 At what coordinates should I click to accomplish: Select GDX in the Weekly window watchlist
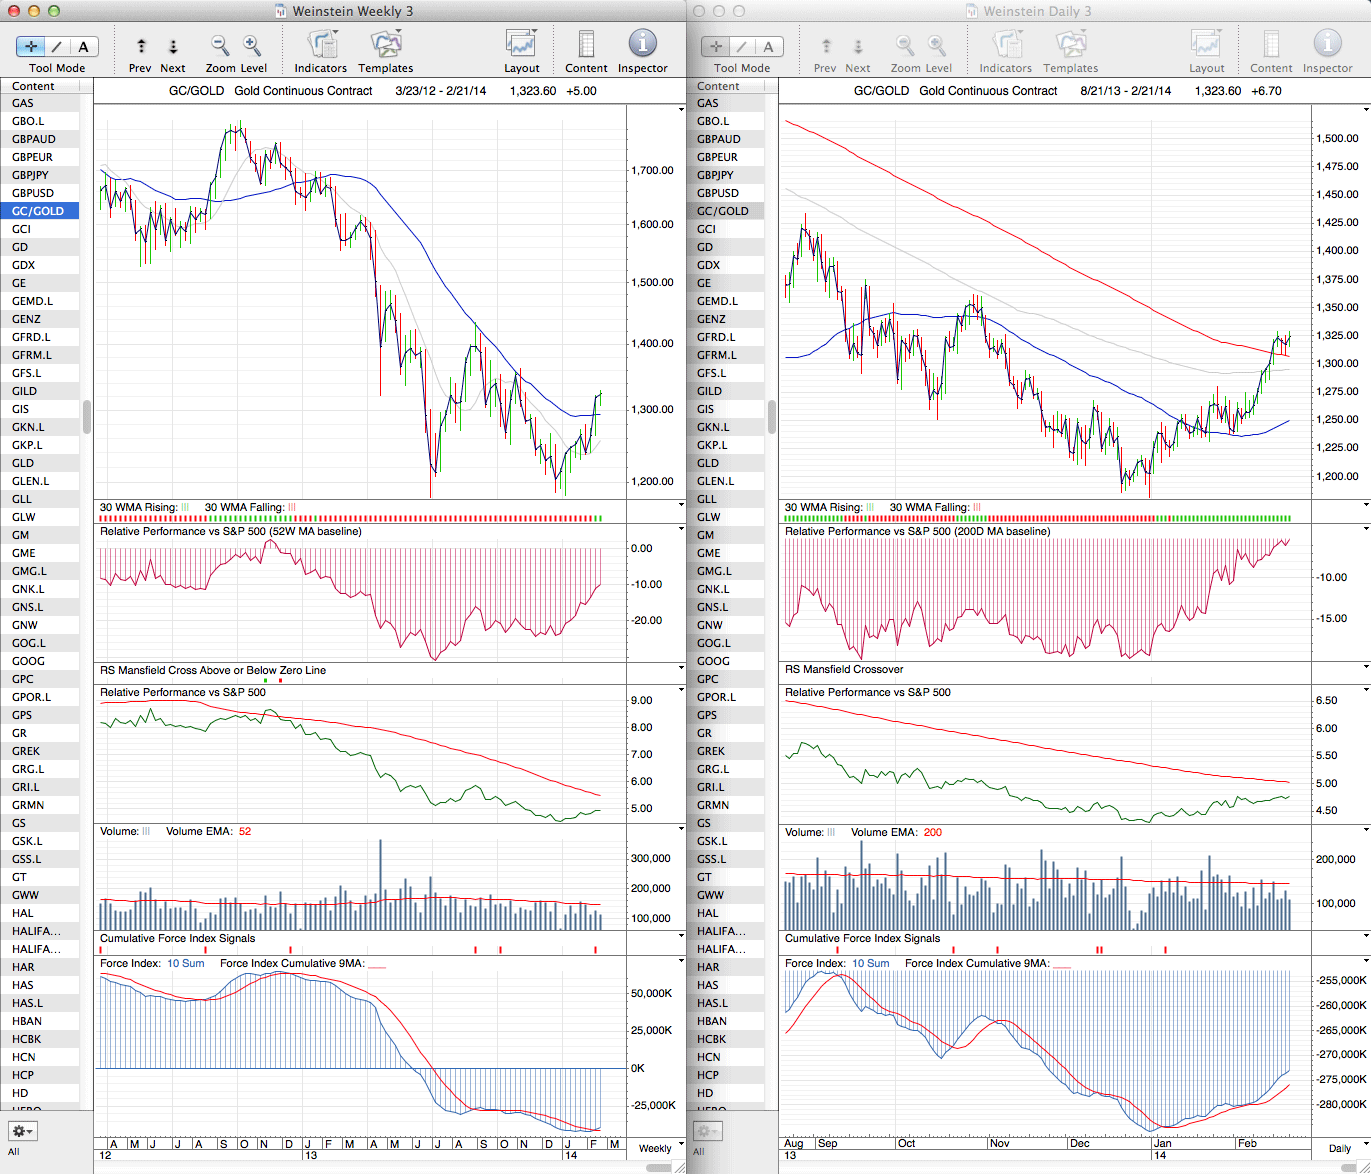[x=24, y=265]
